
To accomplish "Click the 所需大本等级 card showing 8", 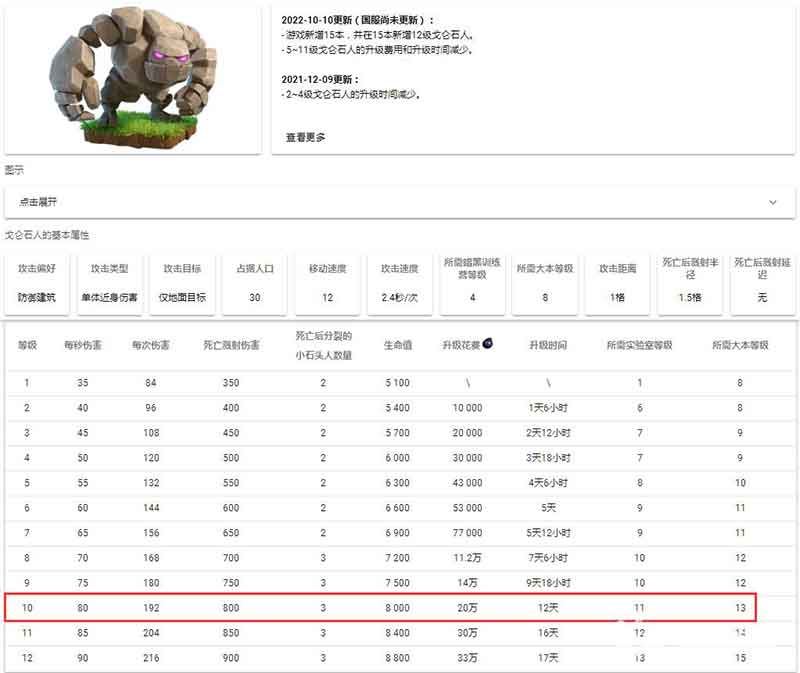I will pos(541,283).
